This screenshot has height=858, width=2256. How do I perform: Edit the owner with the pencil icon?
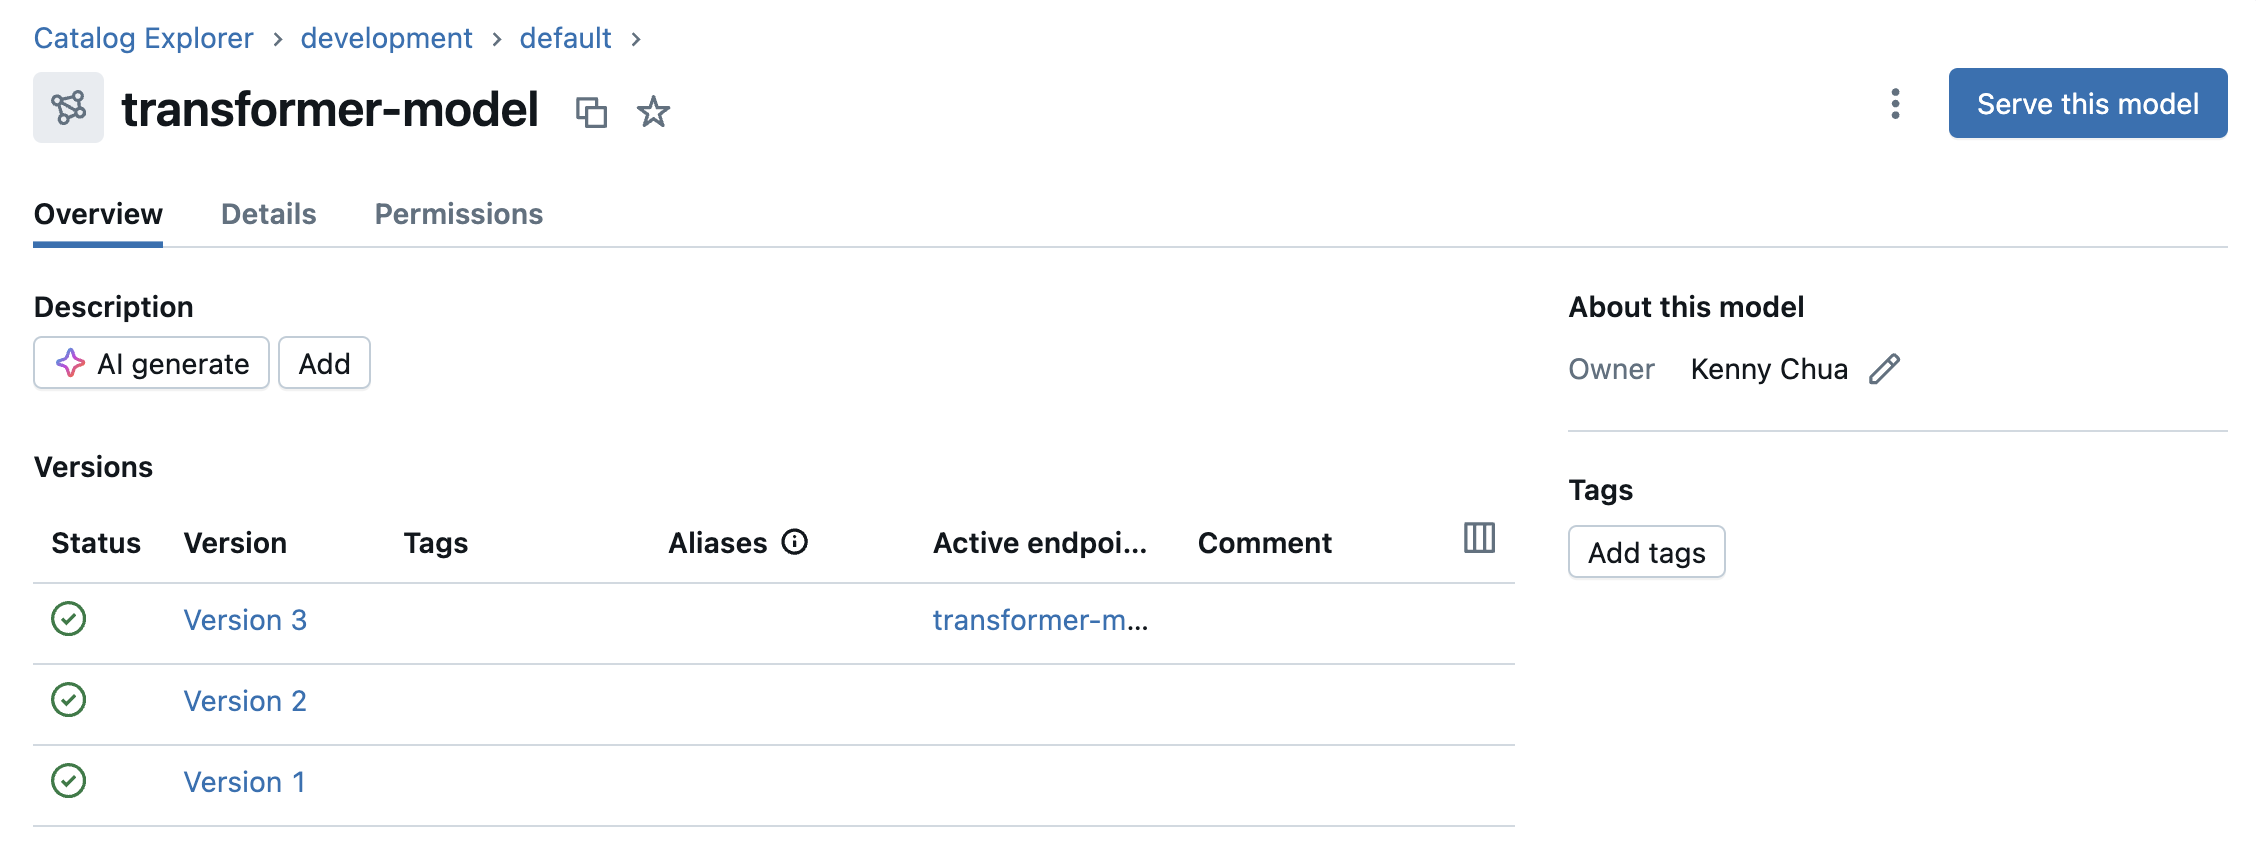[1885, 368]
